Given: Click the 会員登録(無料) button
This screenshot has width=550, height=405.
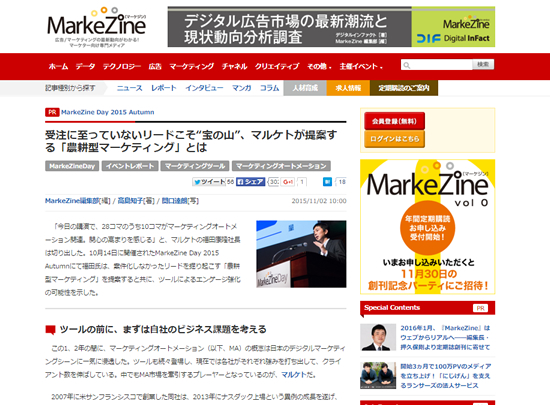Looking at the screenshot, I should (x=394, y=121).
